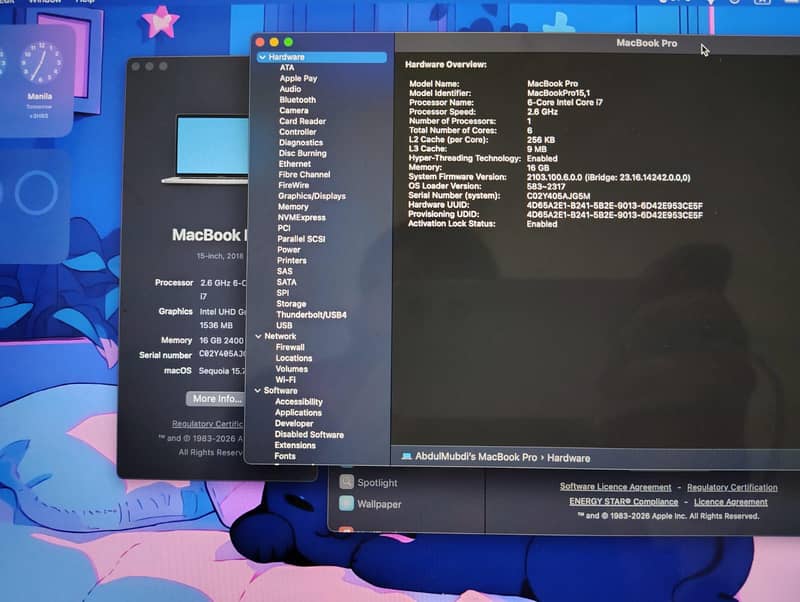Select PCI in the hardware list
Screen dimensions: 800x602
click(x=284, y=228)
